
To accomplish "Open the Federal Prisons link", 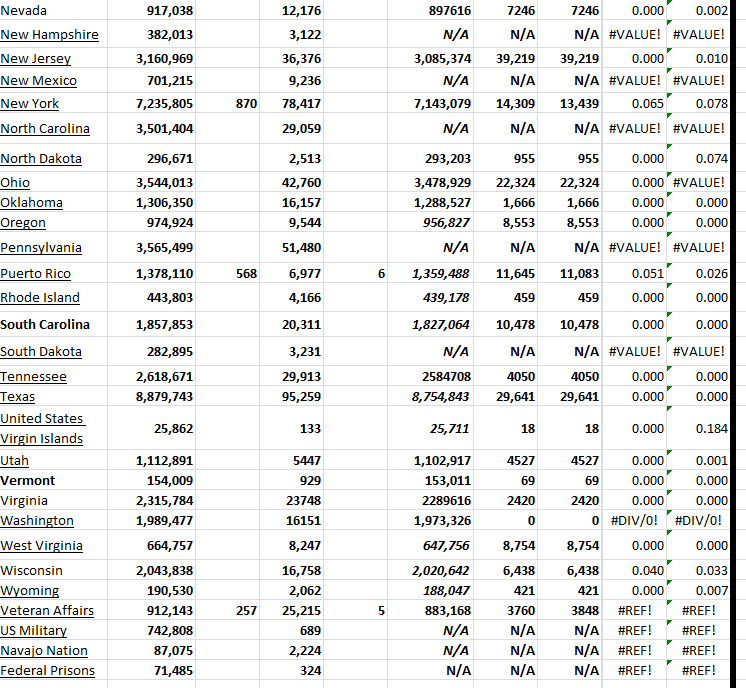I will pyautogui.click(x=48, y=670).
